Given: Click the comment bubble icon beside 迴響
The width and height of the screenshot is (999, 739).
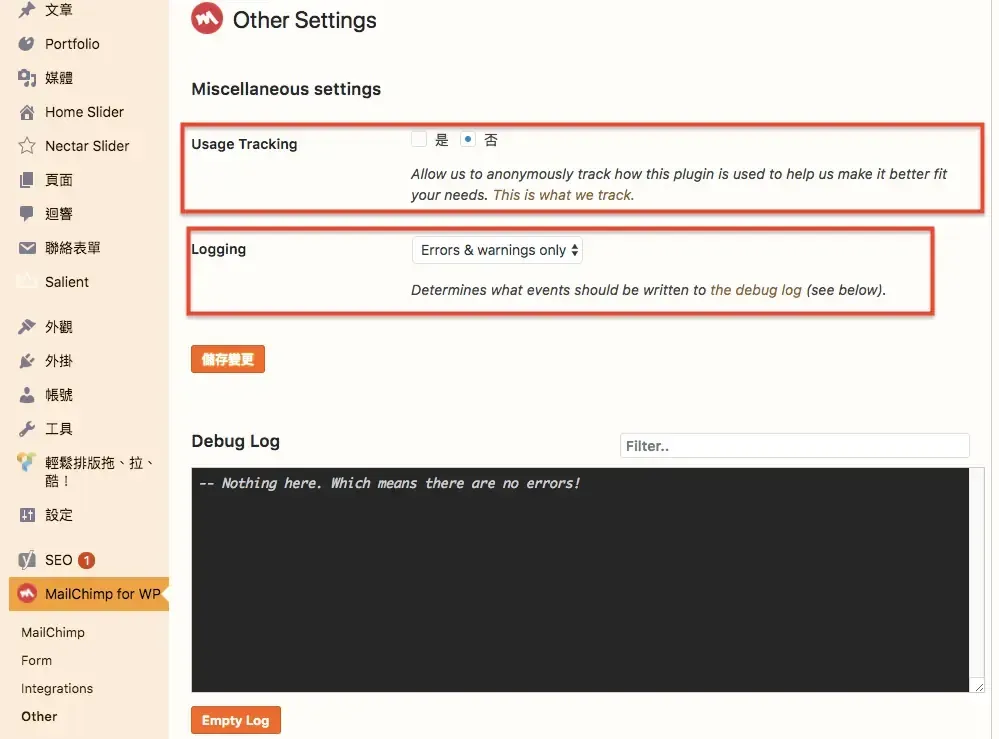Looking at the screenshot, I should 26,214.
